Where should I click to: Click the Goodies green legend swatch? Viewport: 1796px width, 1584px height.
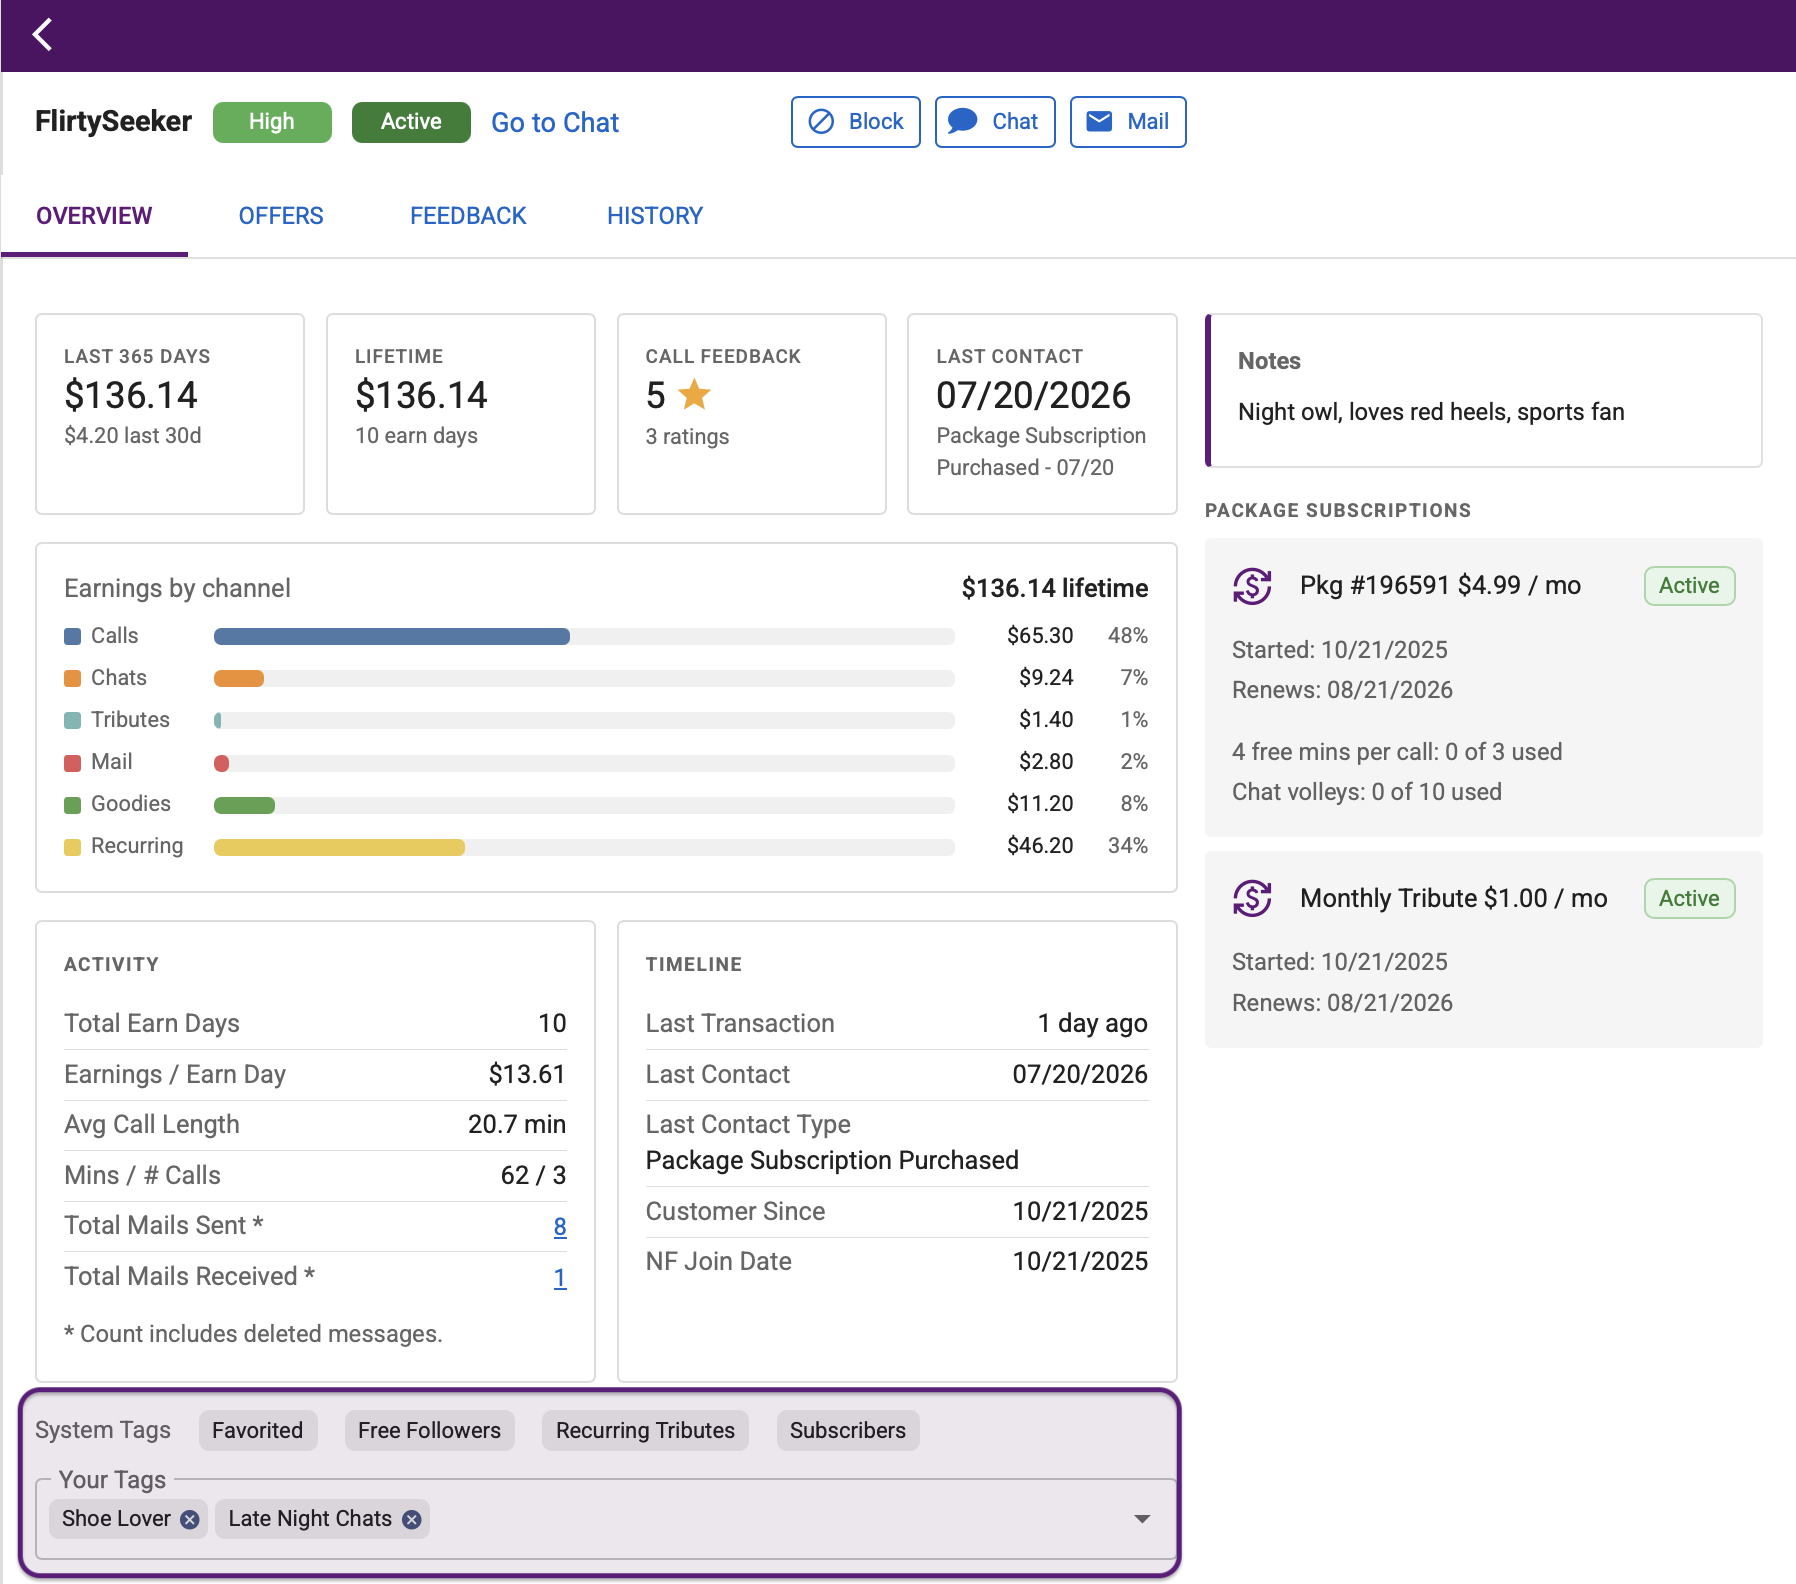click(72, 805)
